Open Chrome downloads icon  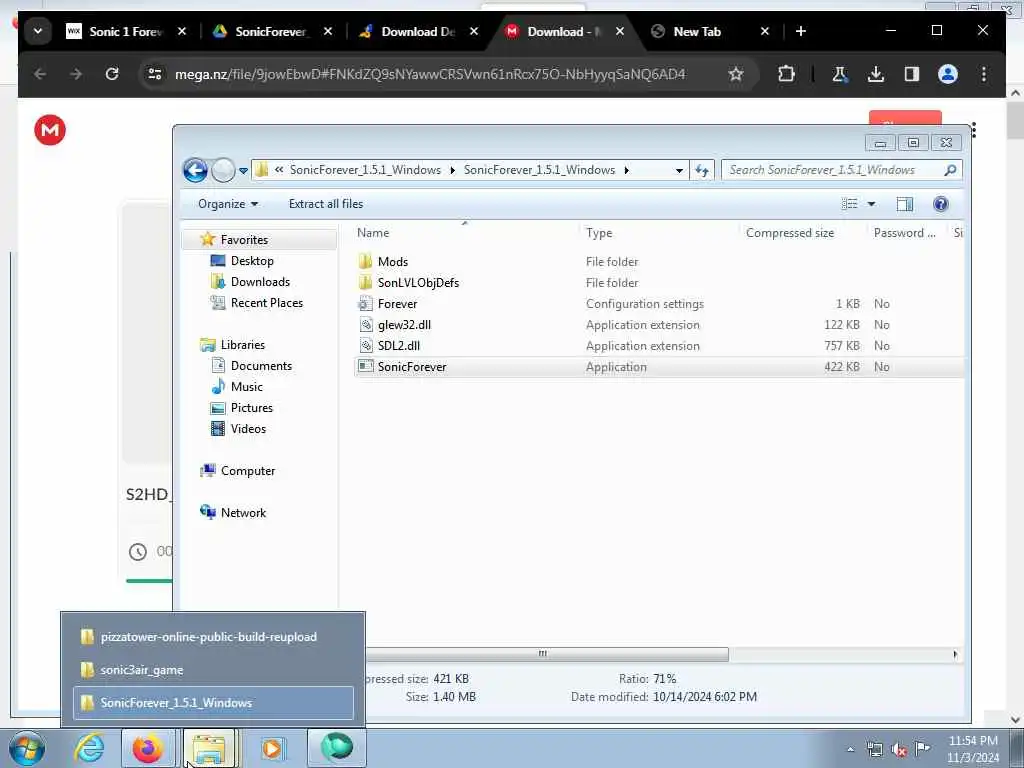(876, 74)
